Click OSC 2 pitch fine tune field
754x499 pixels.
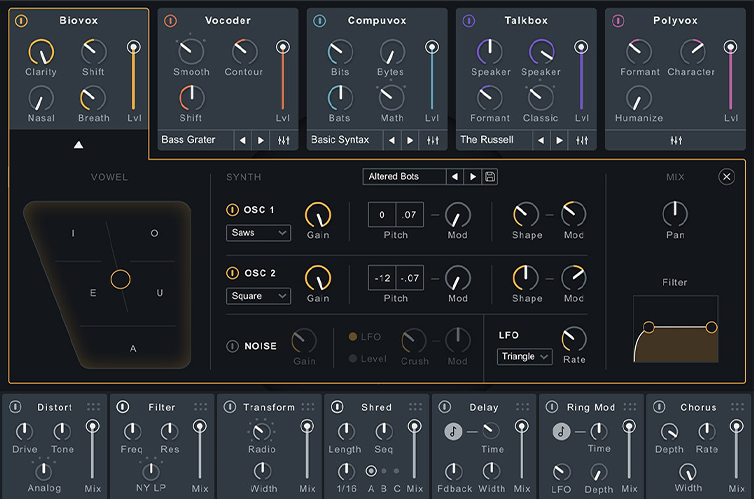(x=410, y=278)
